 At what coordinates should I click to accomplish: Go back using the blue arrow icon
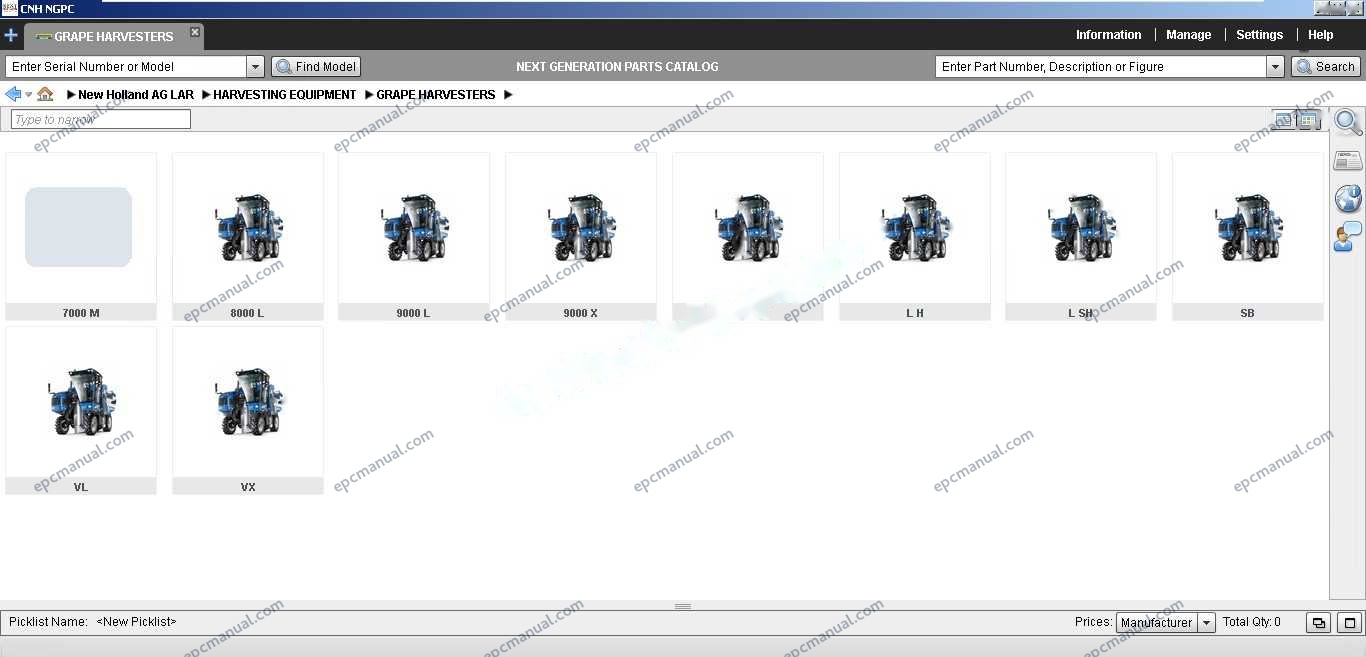(x=13, y=94)
